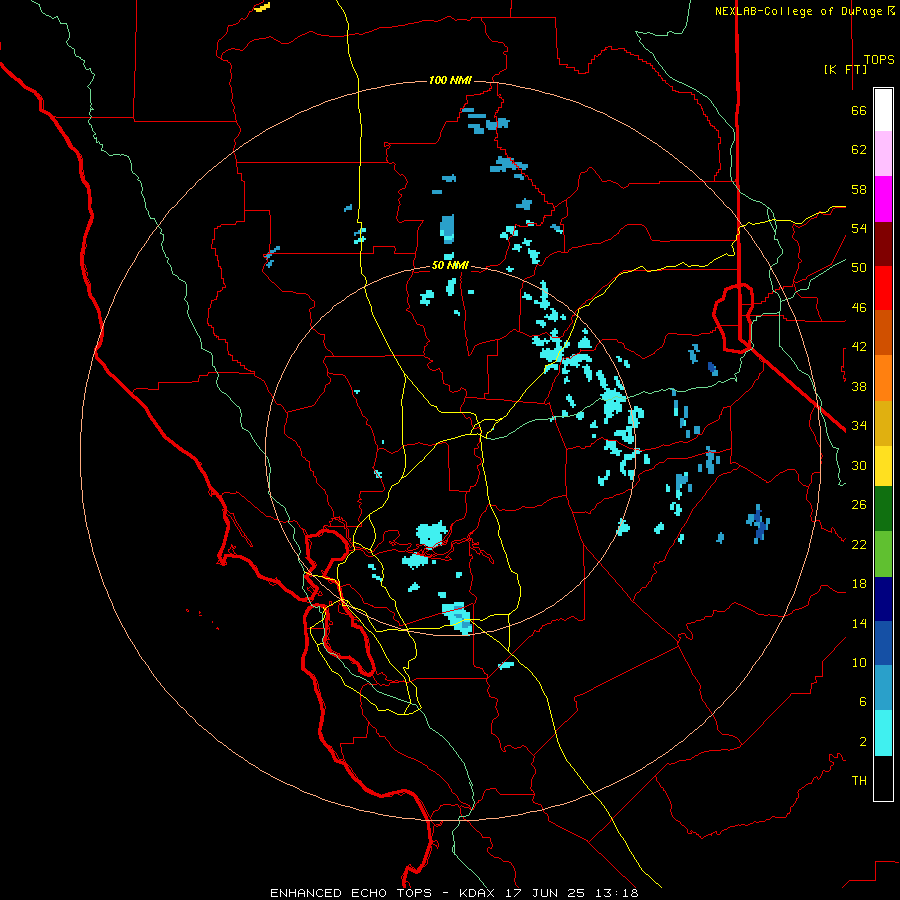Click the gold 38 kft legend swatch
This screenshot has width=900, height=900.
[883, 423]
